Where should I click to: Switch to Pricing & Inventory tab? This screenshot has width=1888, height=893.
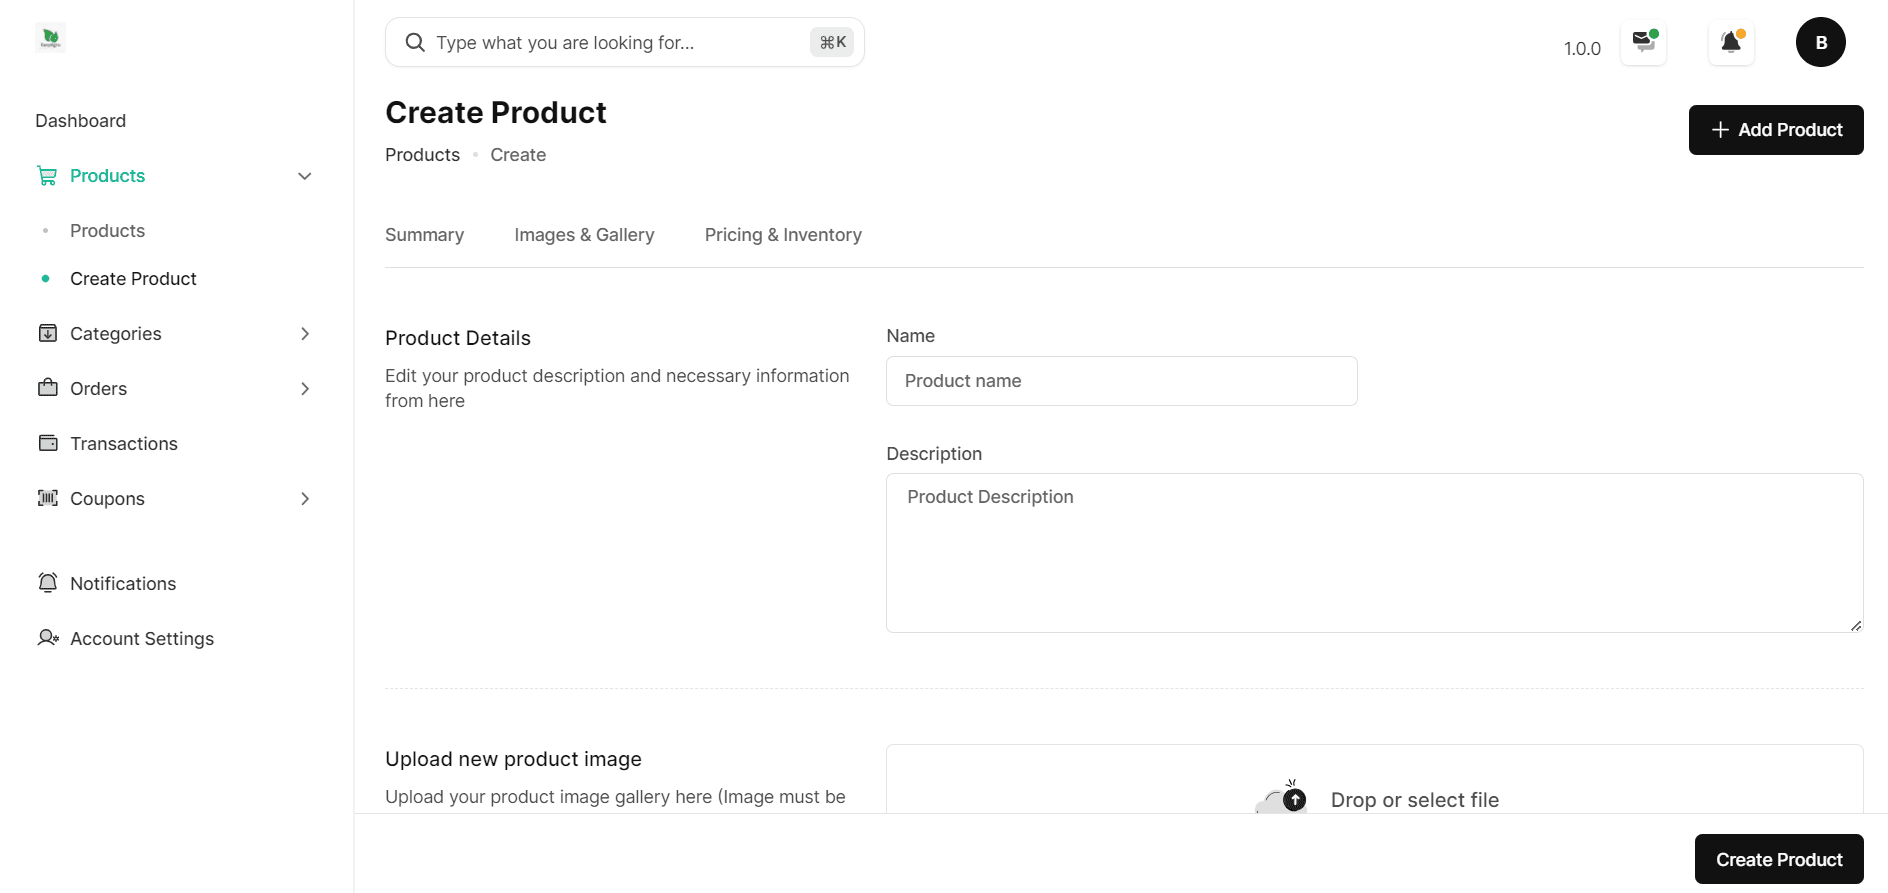pos(783,235)
